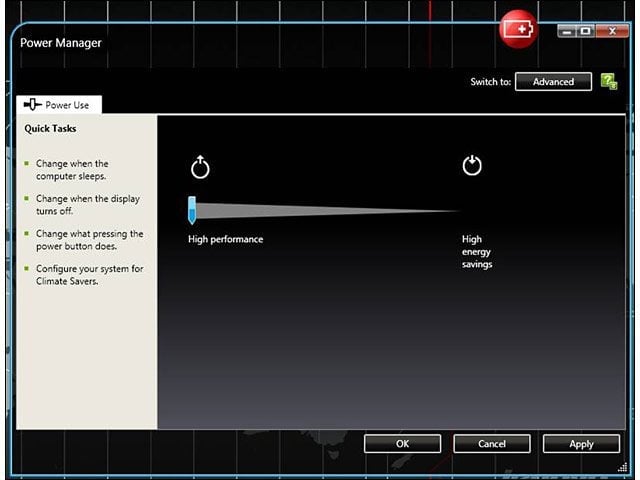
Task: Open Change what pressing power button does
Action: click(89, 240)
